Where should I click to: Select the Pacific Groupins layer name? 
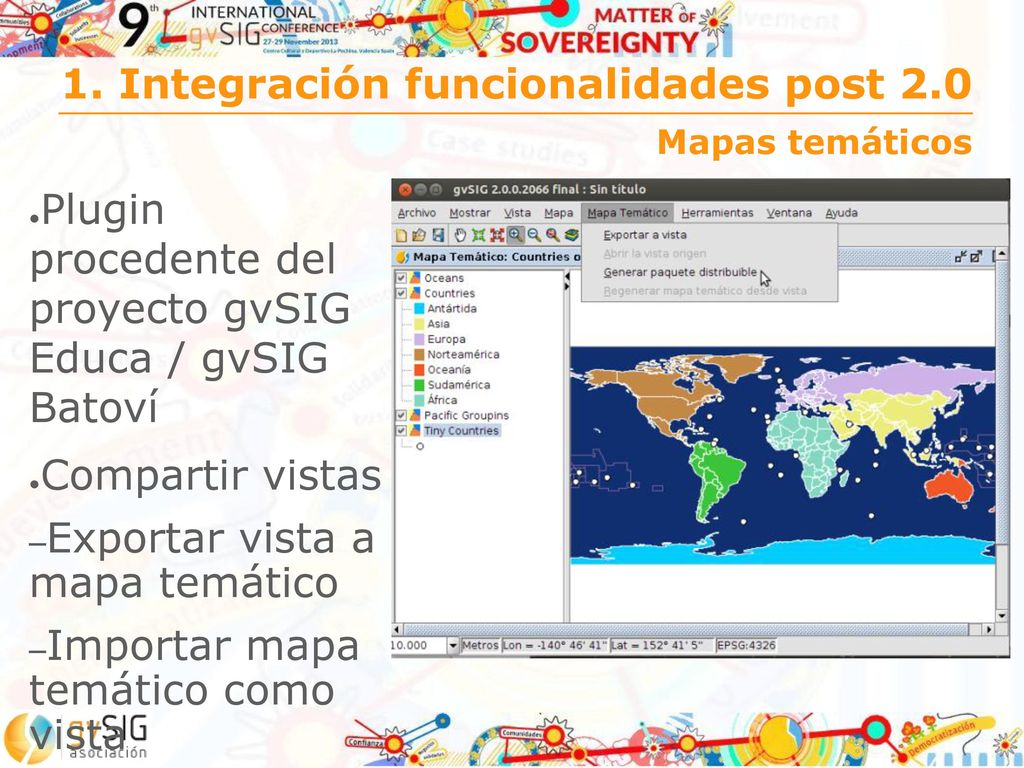point(466,415)
